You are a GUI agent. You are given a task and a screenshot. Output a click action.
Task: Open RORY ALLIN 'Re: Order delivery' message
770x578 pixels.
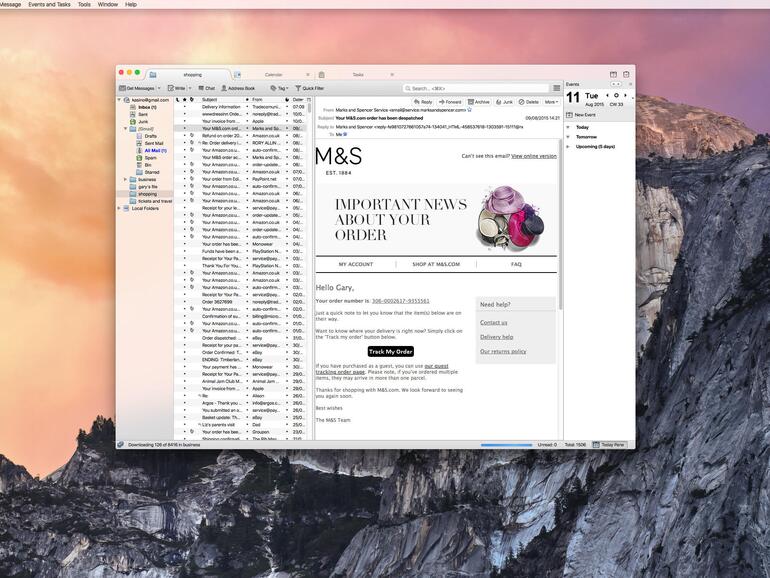coord(240,143)
